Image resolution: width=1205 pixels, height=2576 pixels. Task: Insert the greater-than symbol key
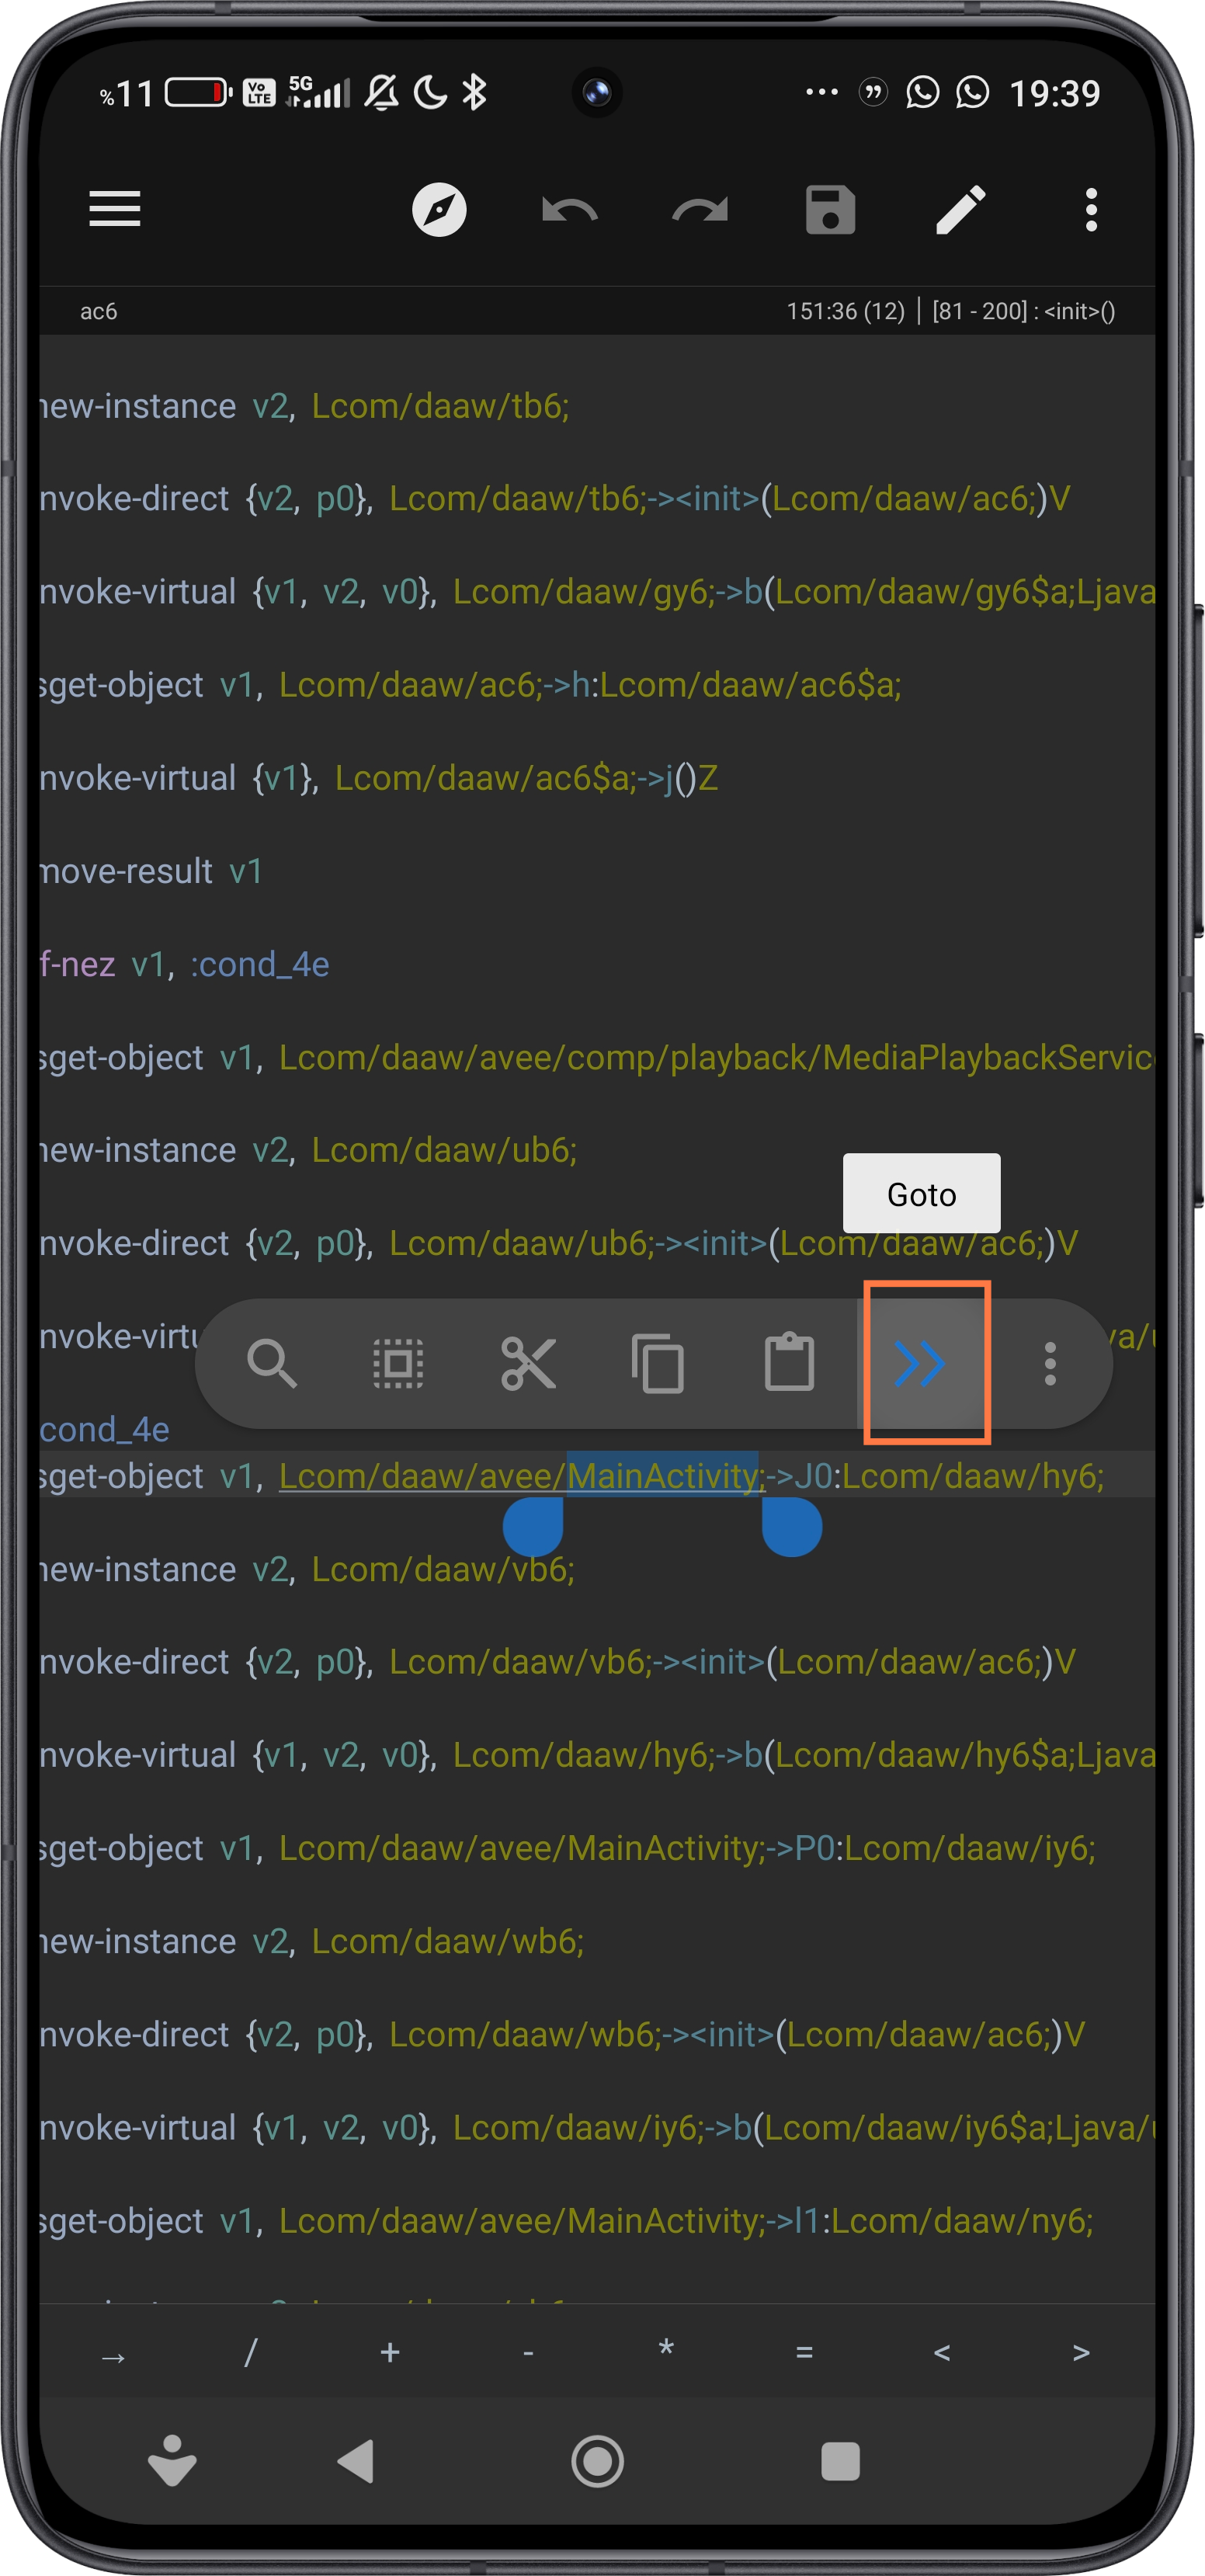coord(1080,2352)
